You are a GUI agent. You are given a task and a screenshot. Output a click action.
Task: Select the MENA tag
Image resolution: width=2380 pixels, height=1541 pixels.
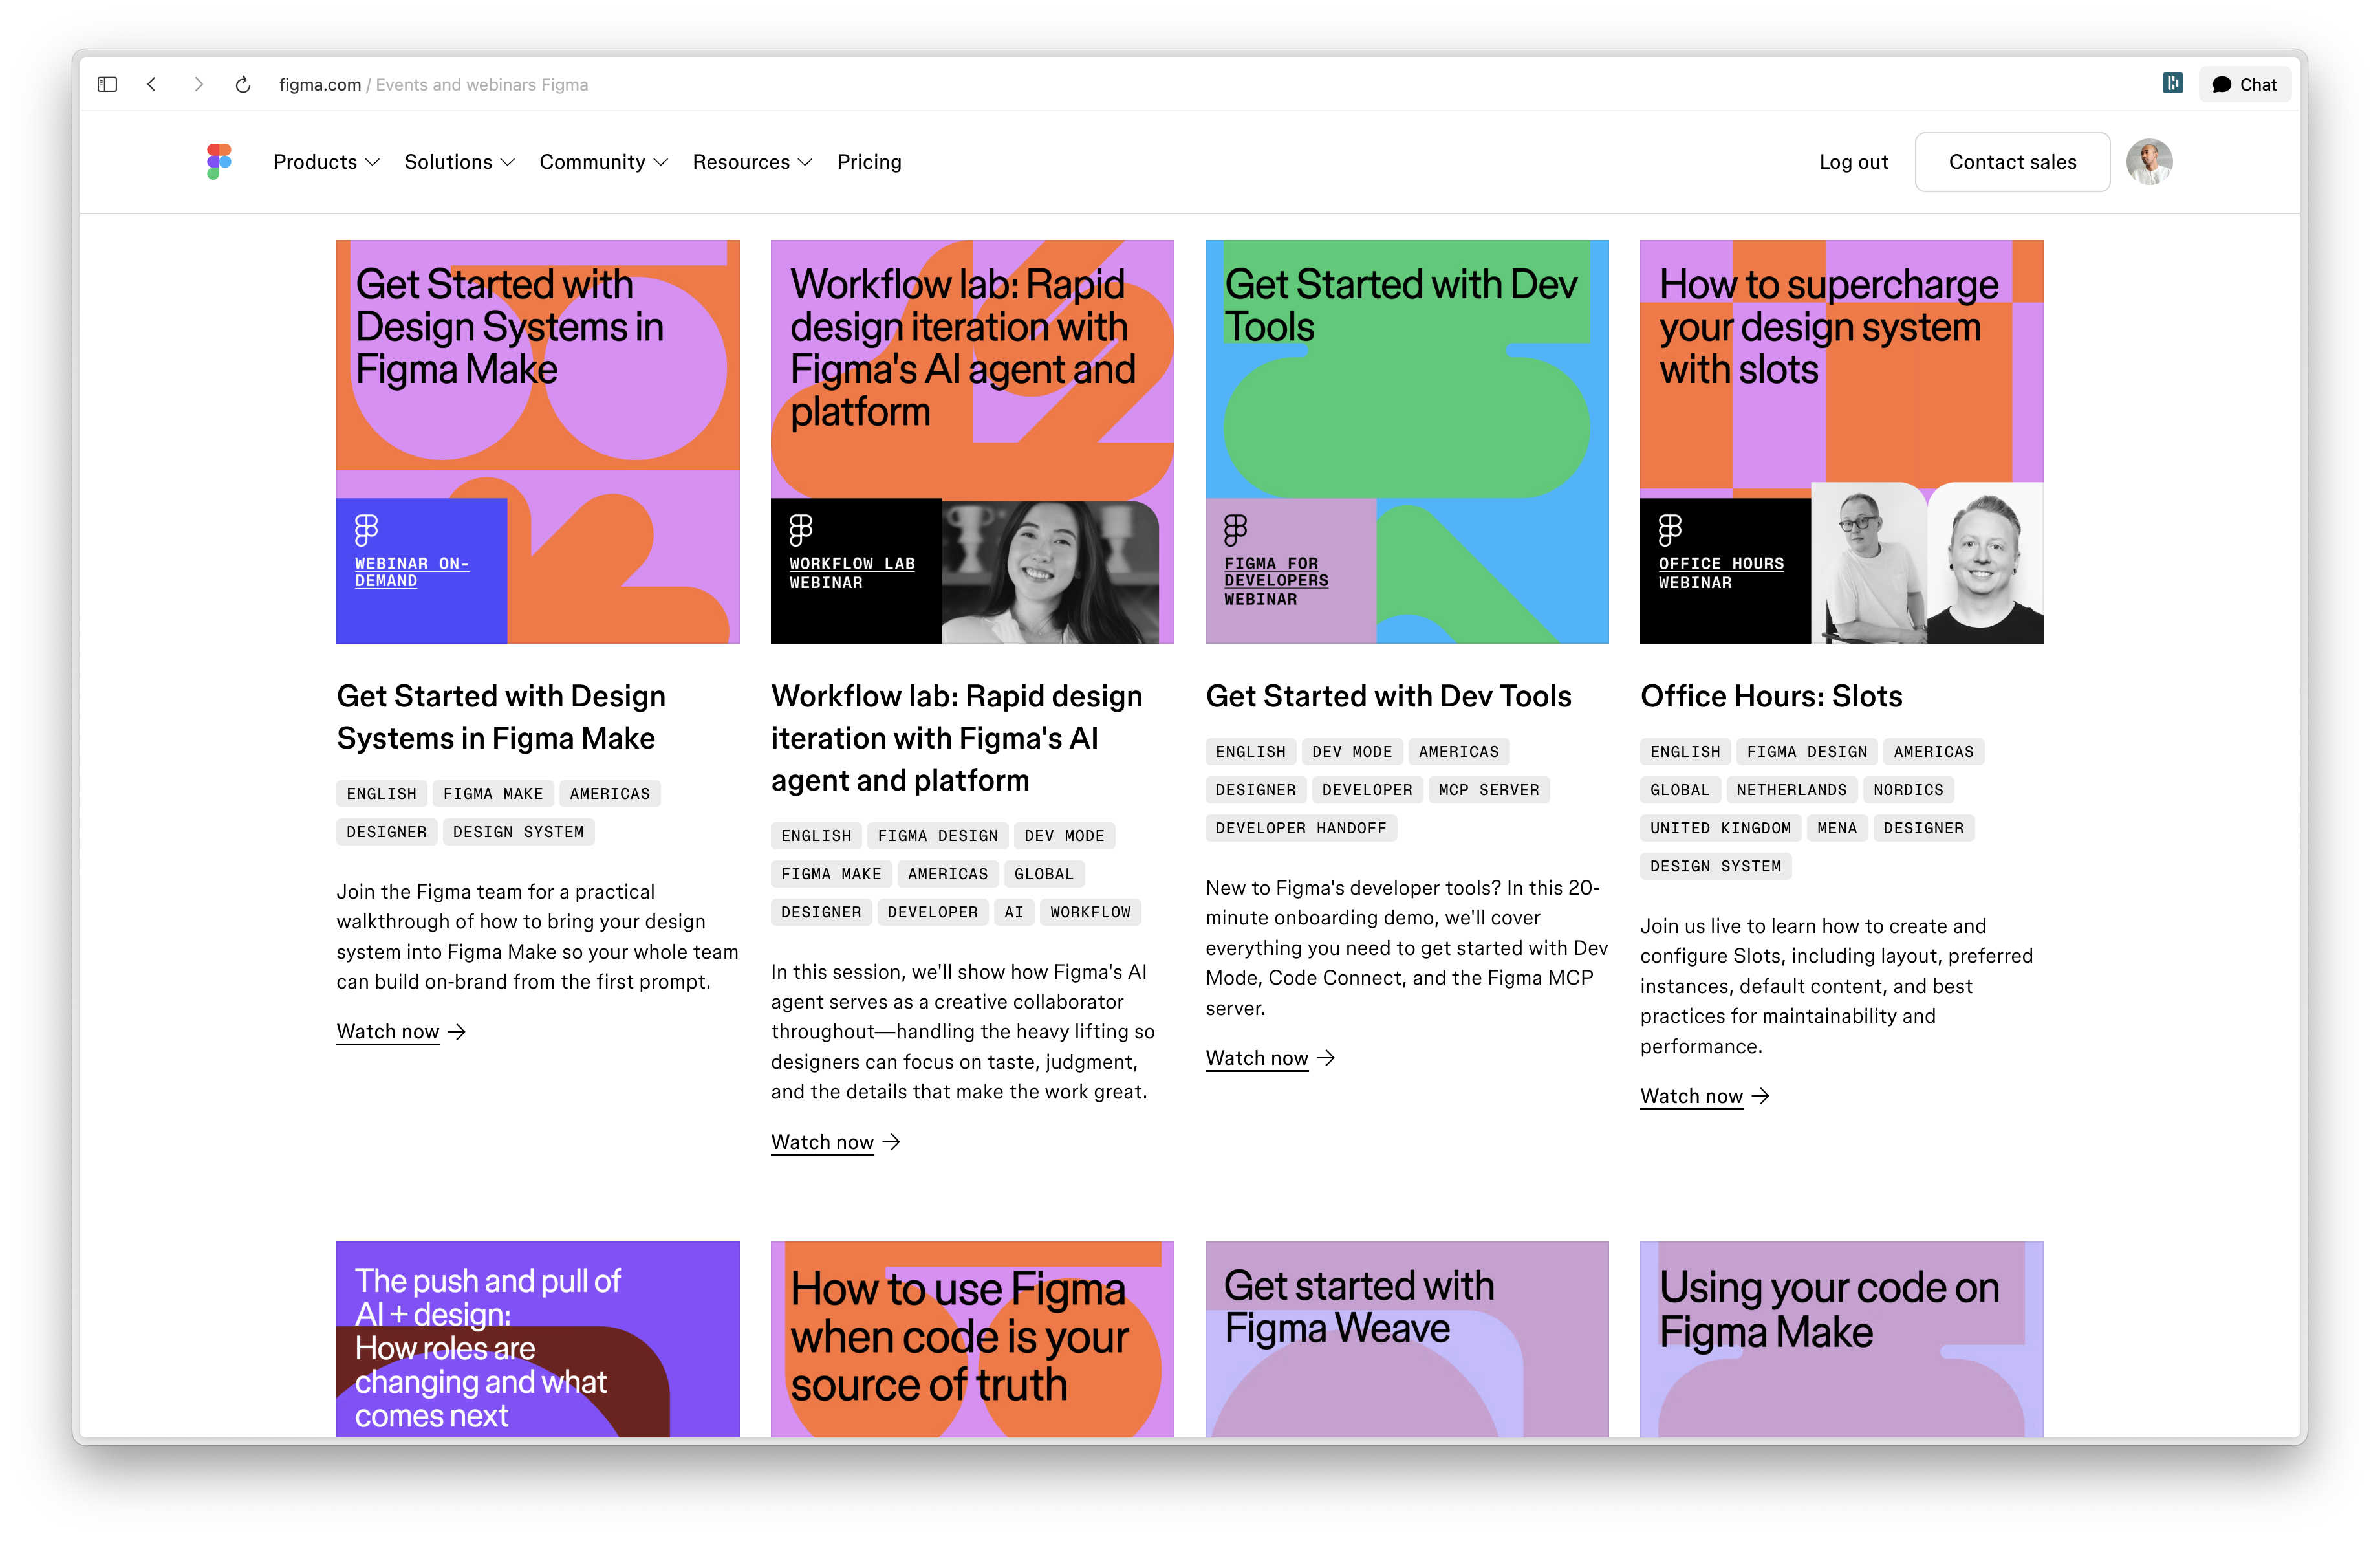[1837, 828]
